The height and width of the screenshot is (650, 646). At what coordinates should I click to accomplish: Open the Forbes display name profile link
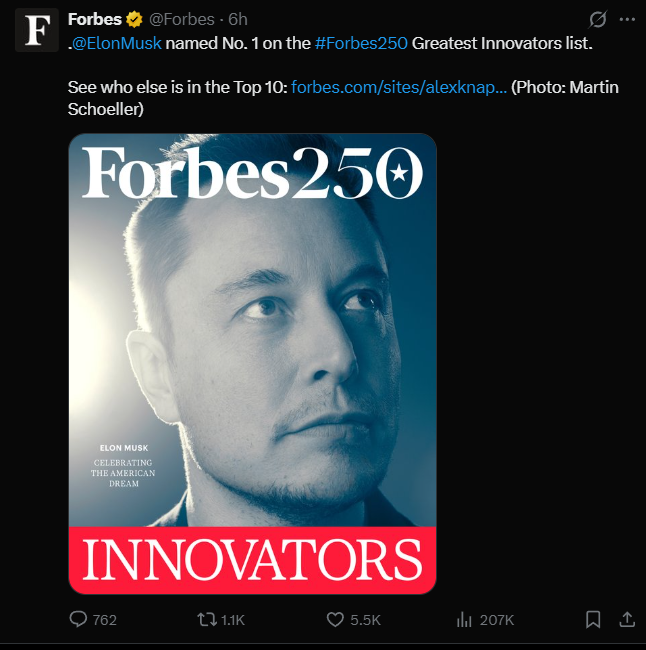tap(94, 19)
